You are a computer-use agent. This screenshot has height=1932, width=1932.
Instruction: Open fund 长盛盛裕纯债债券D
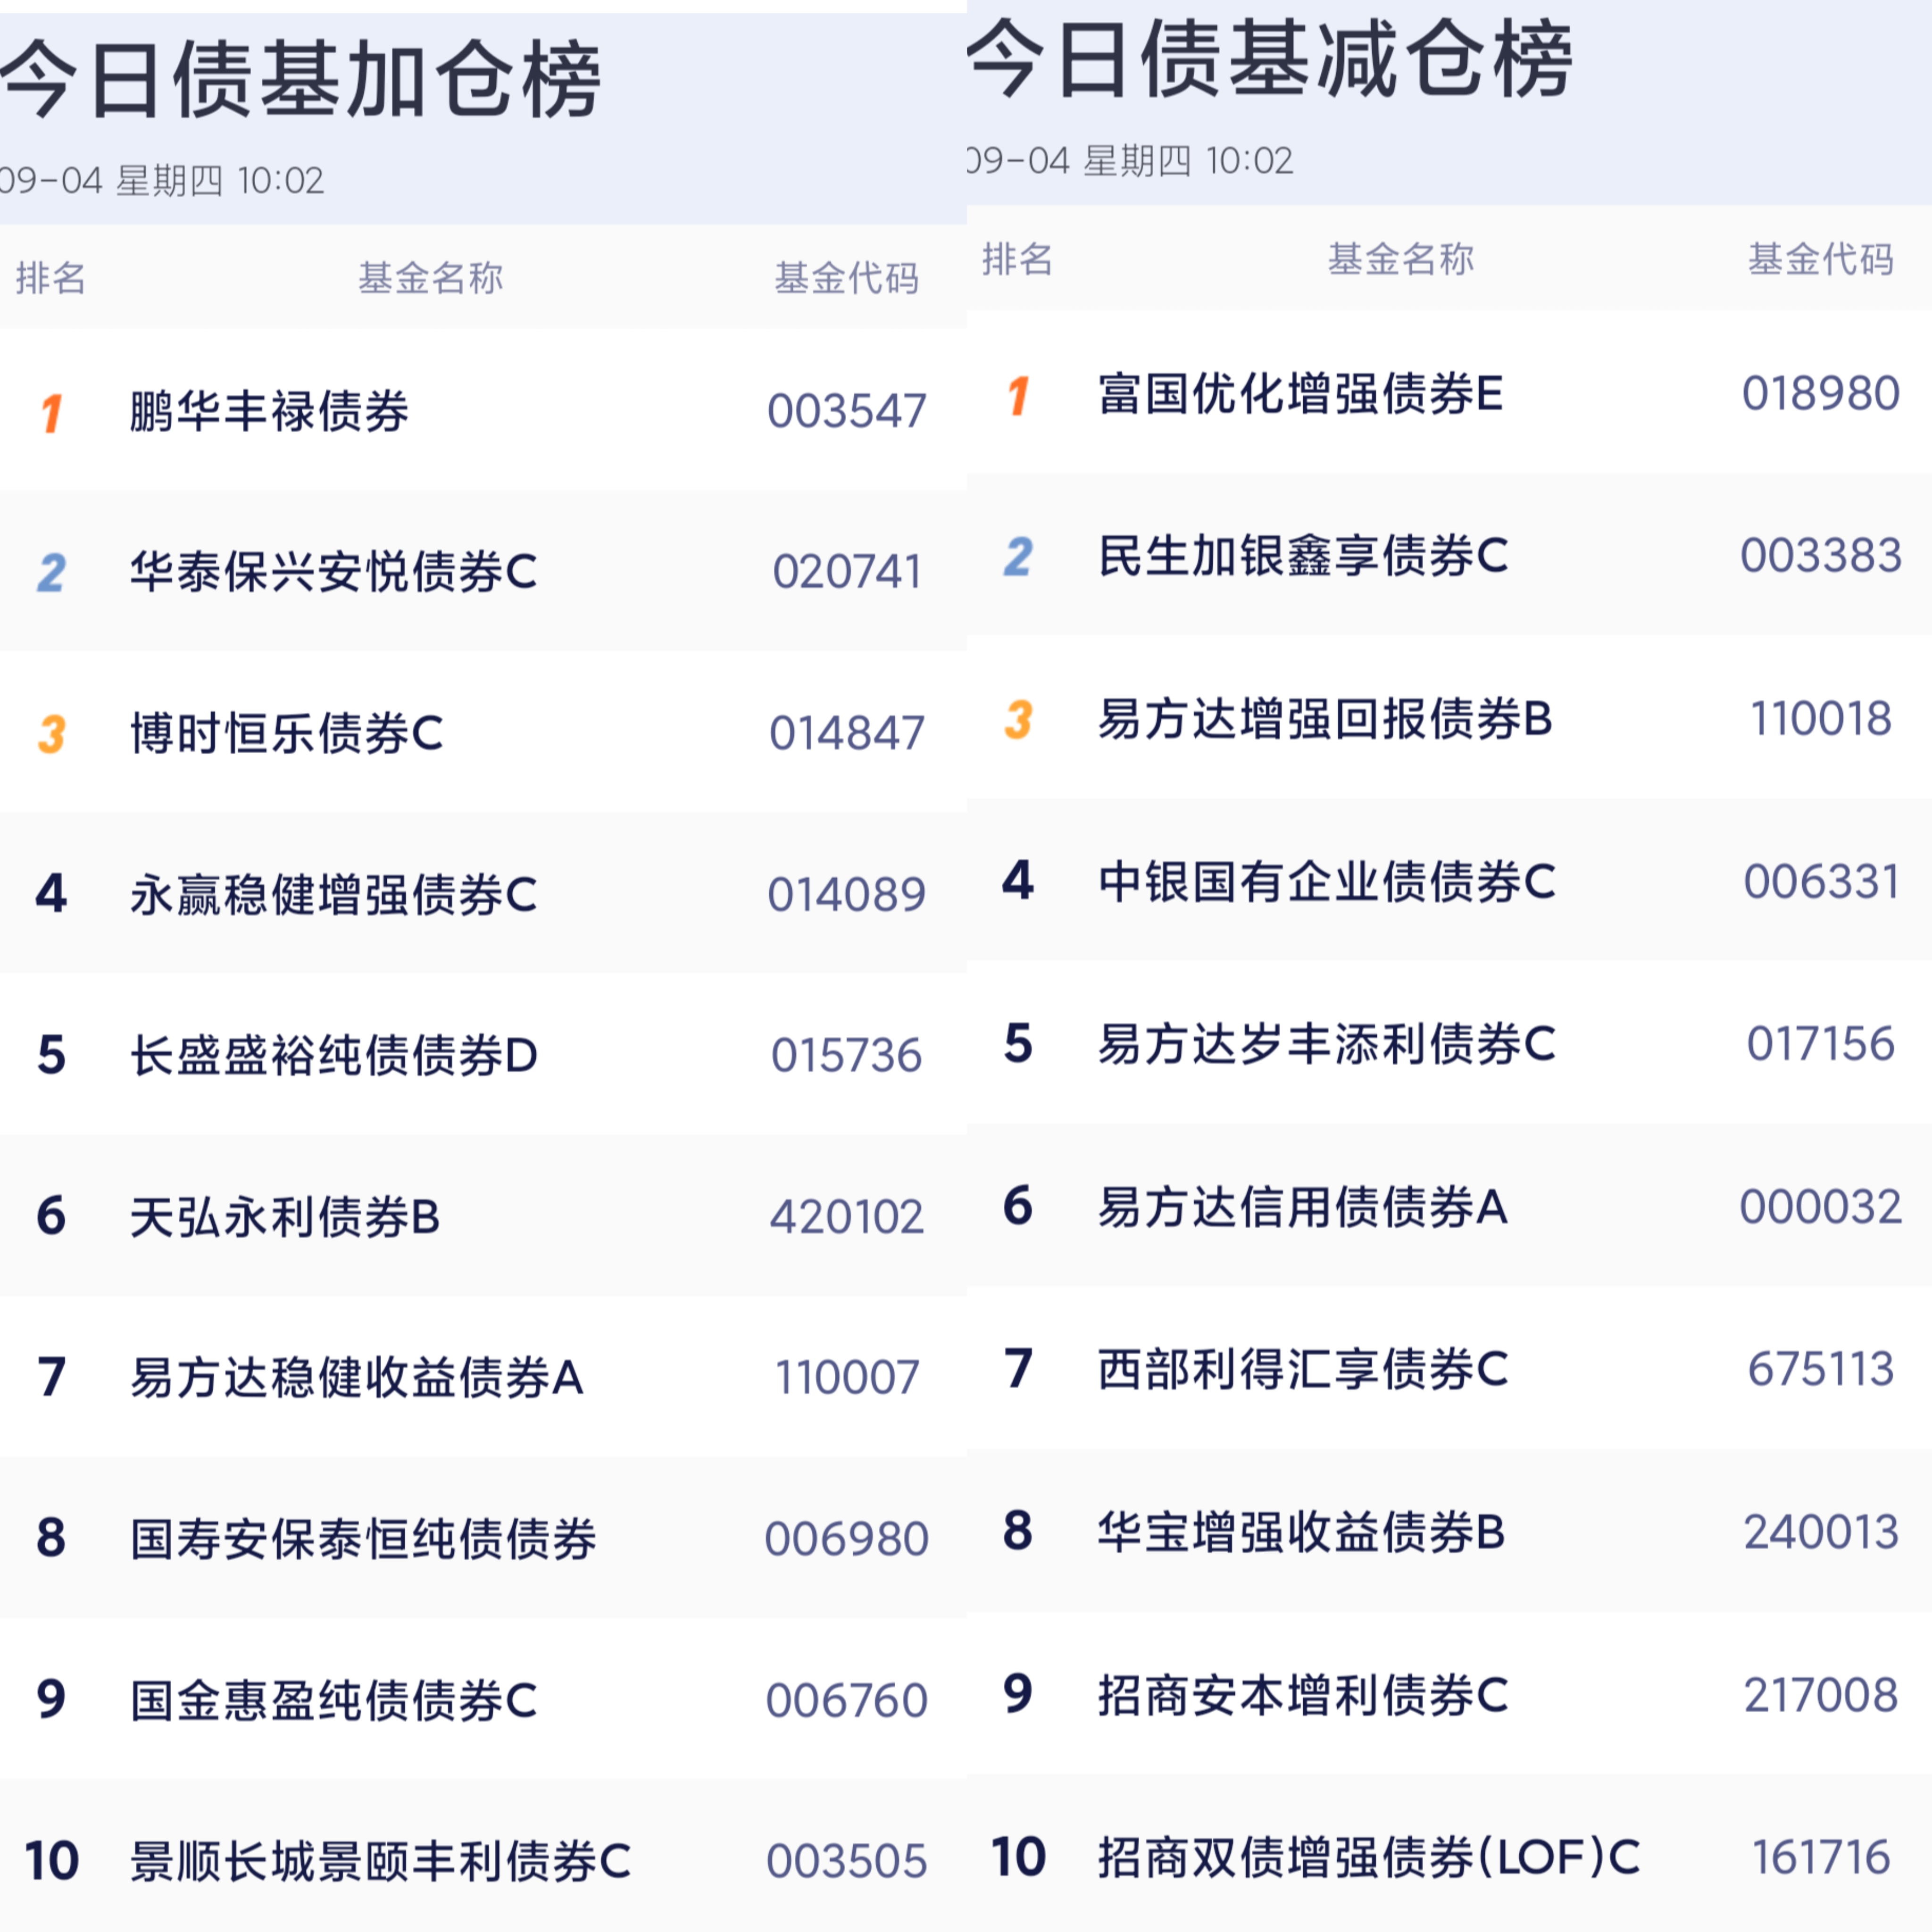[x=334, y=1055]
